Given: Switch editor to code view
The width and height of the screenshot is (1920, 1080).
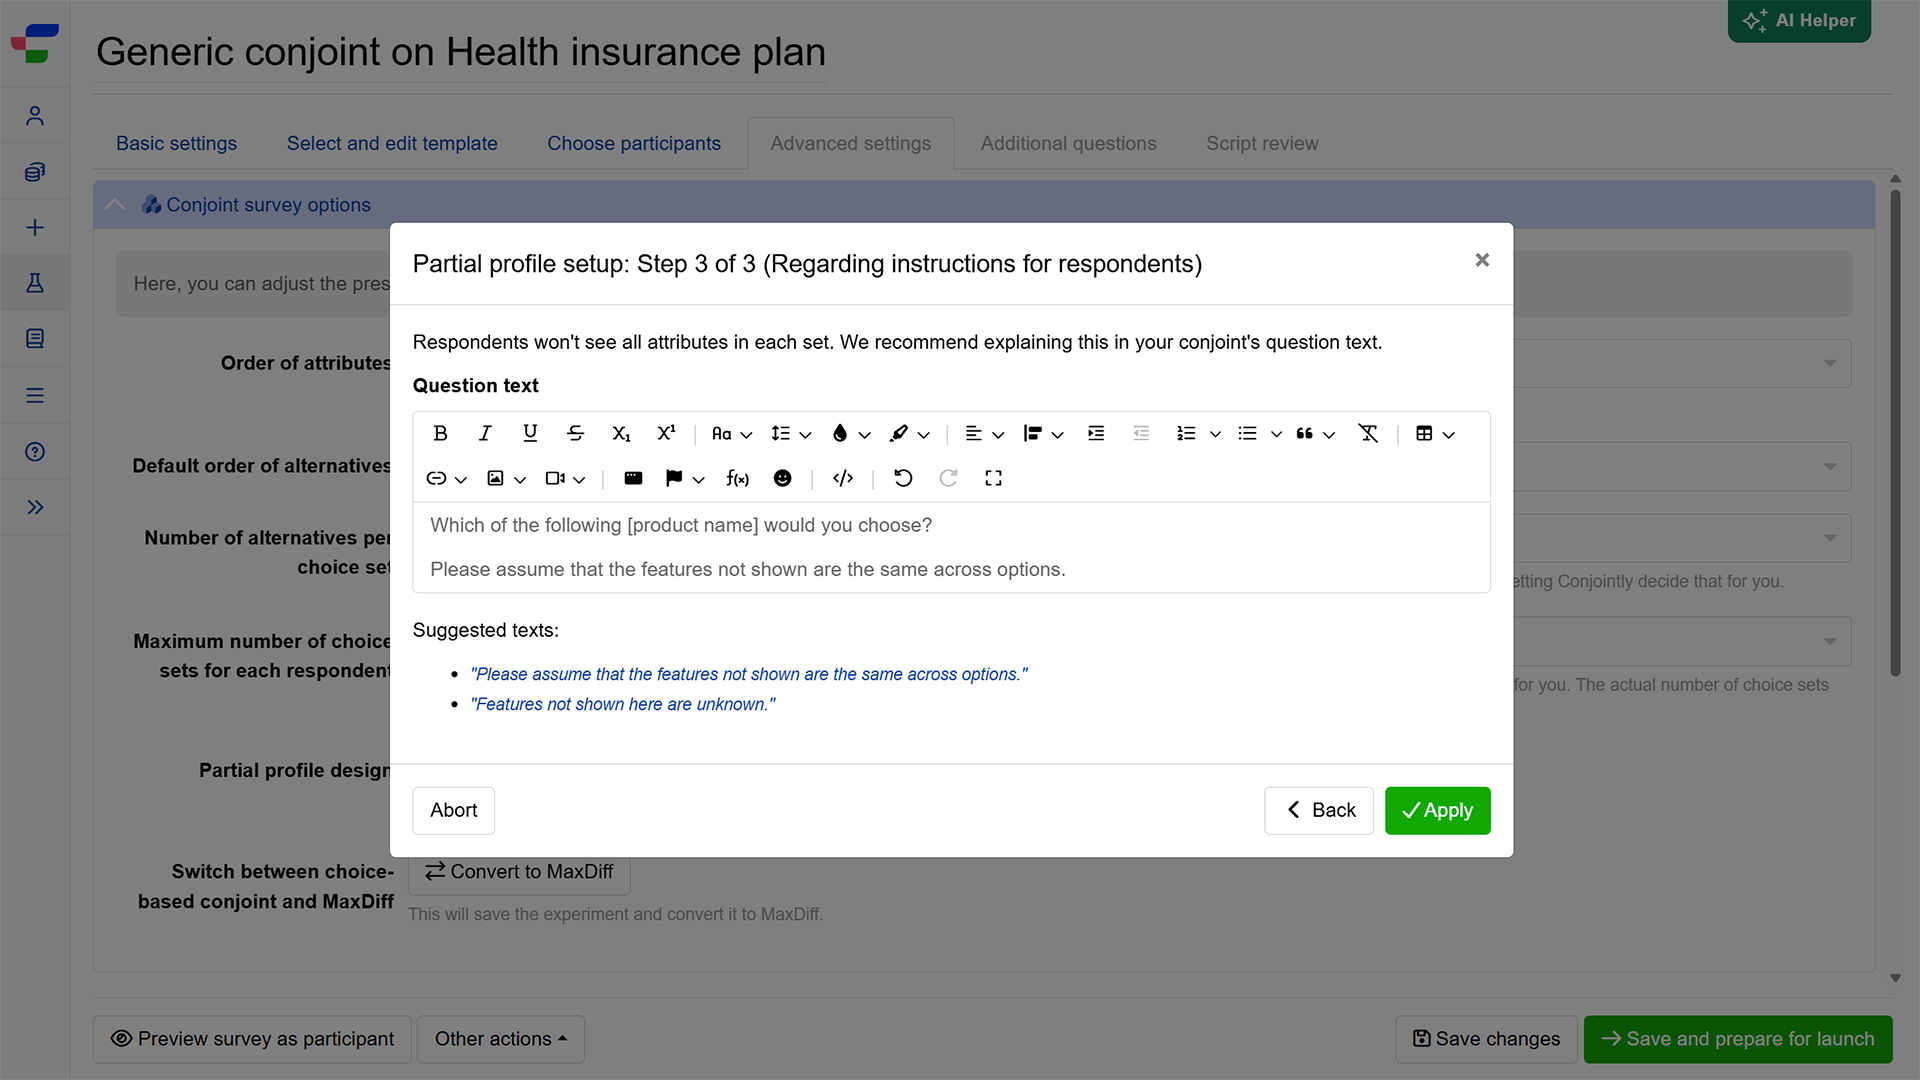Looking at the screenshot, I should pyautogui.click(x=843, y=478).
